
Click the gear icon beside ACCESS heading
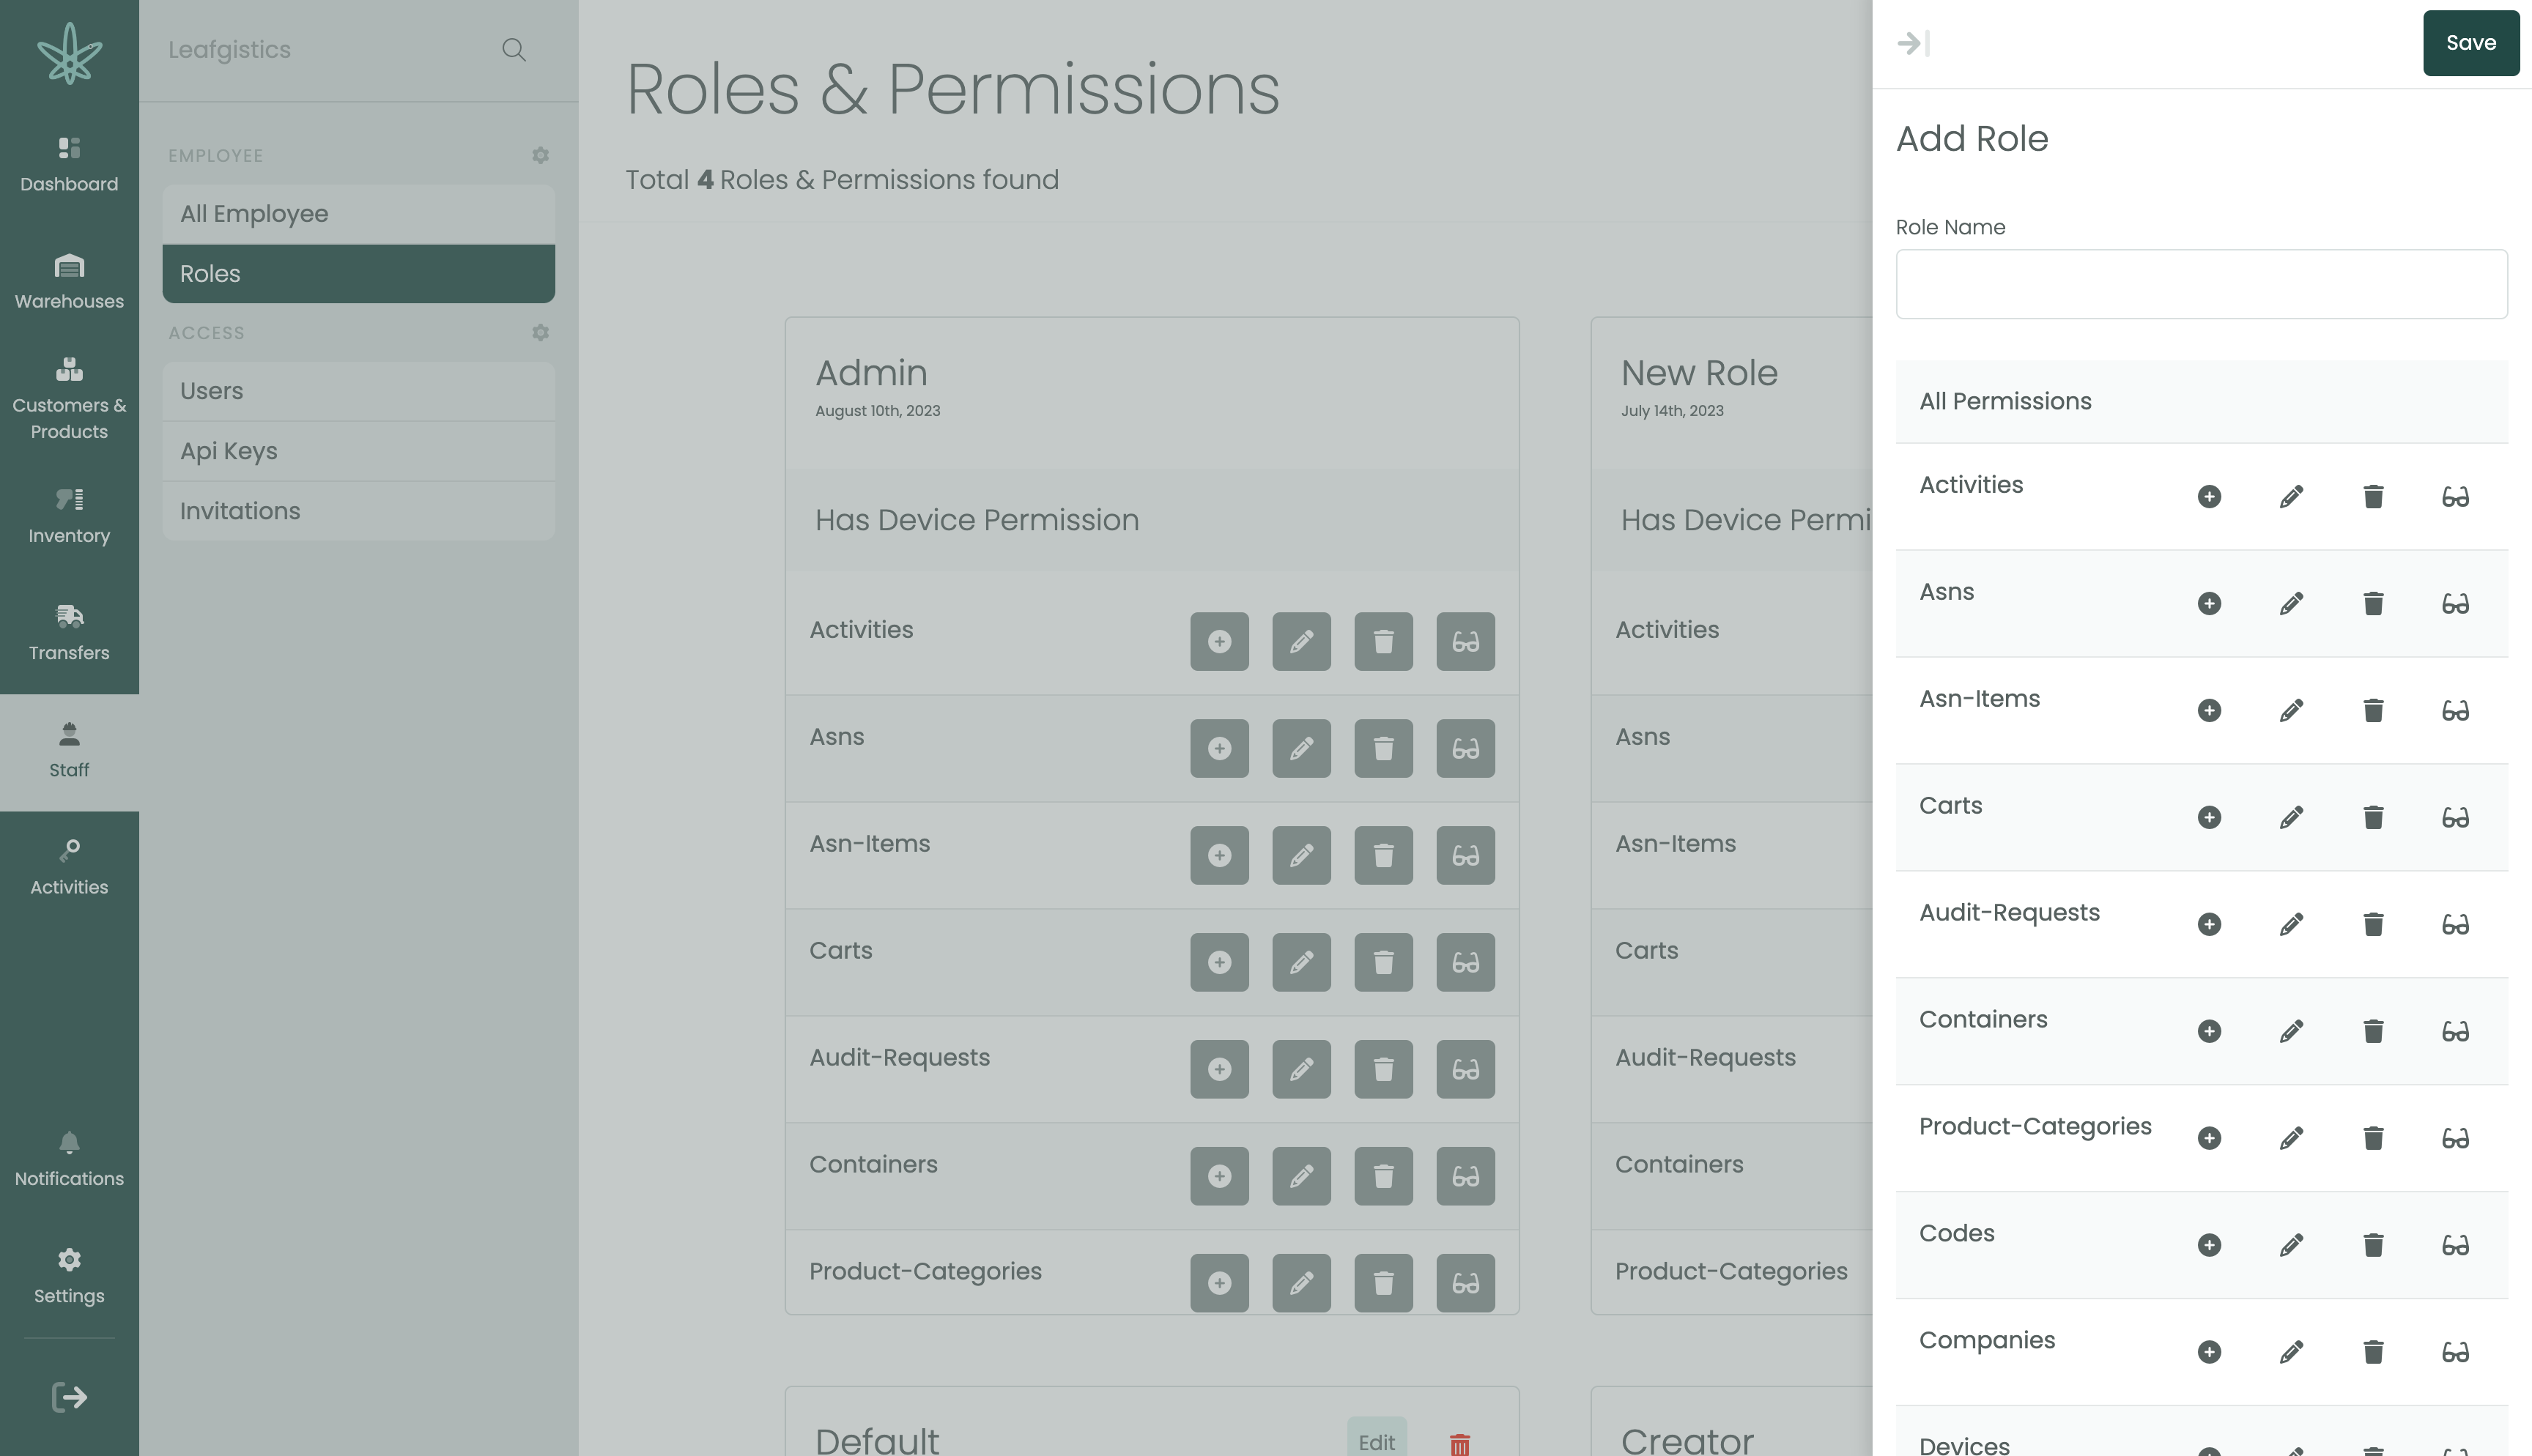click(540, 332)
